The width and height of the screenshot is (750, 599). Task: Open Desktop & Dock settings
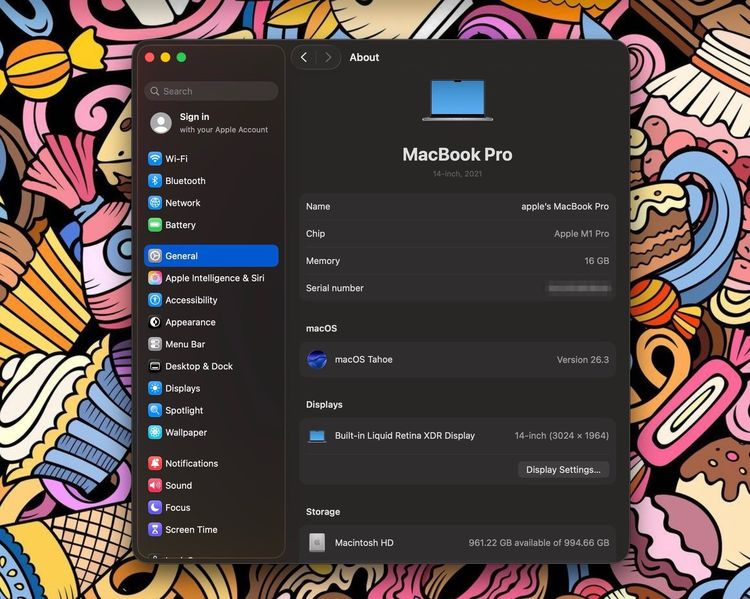(x=211, y=366)
